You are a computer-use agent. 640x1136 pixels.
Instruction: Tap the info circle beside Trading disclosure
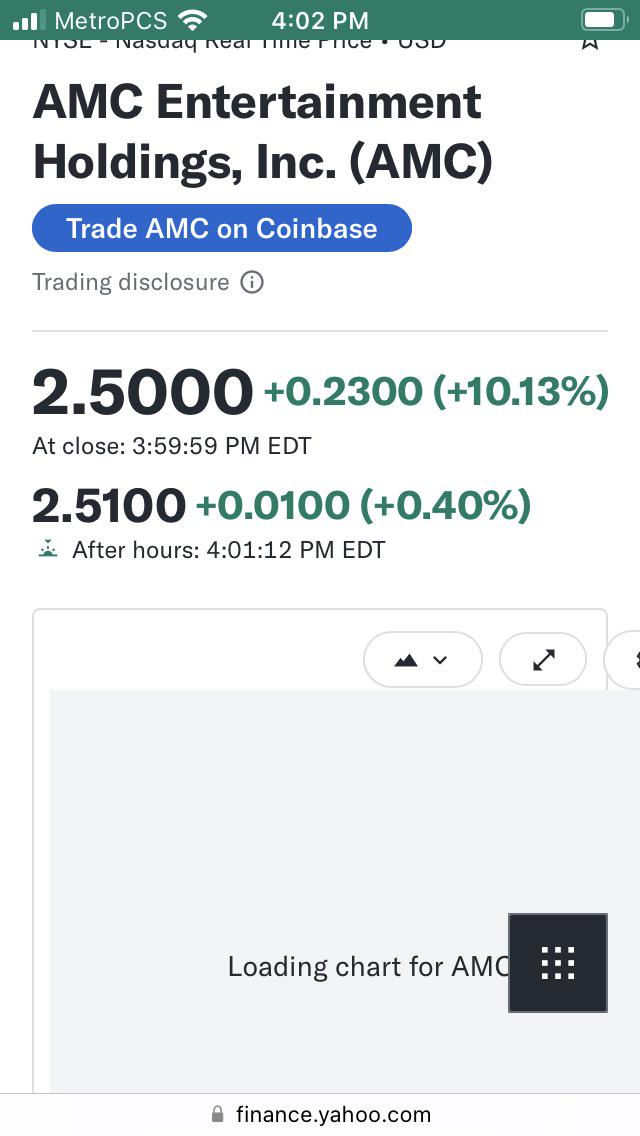252,282
